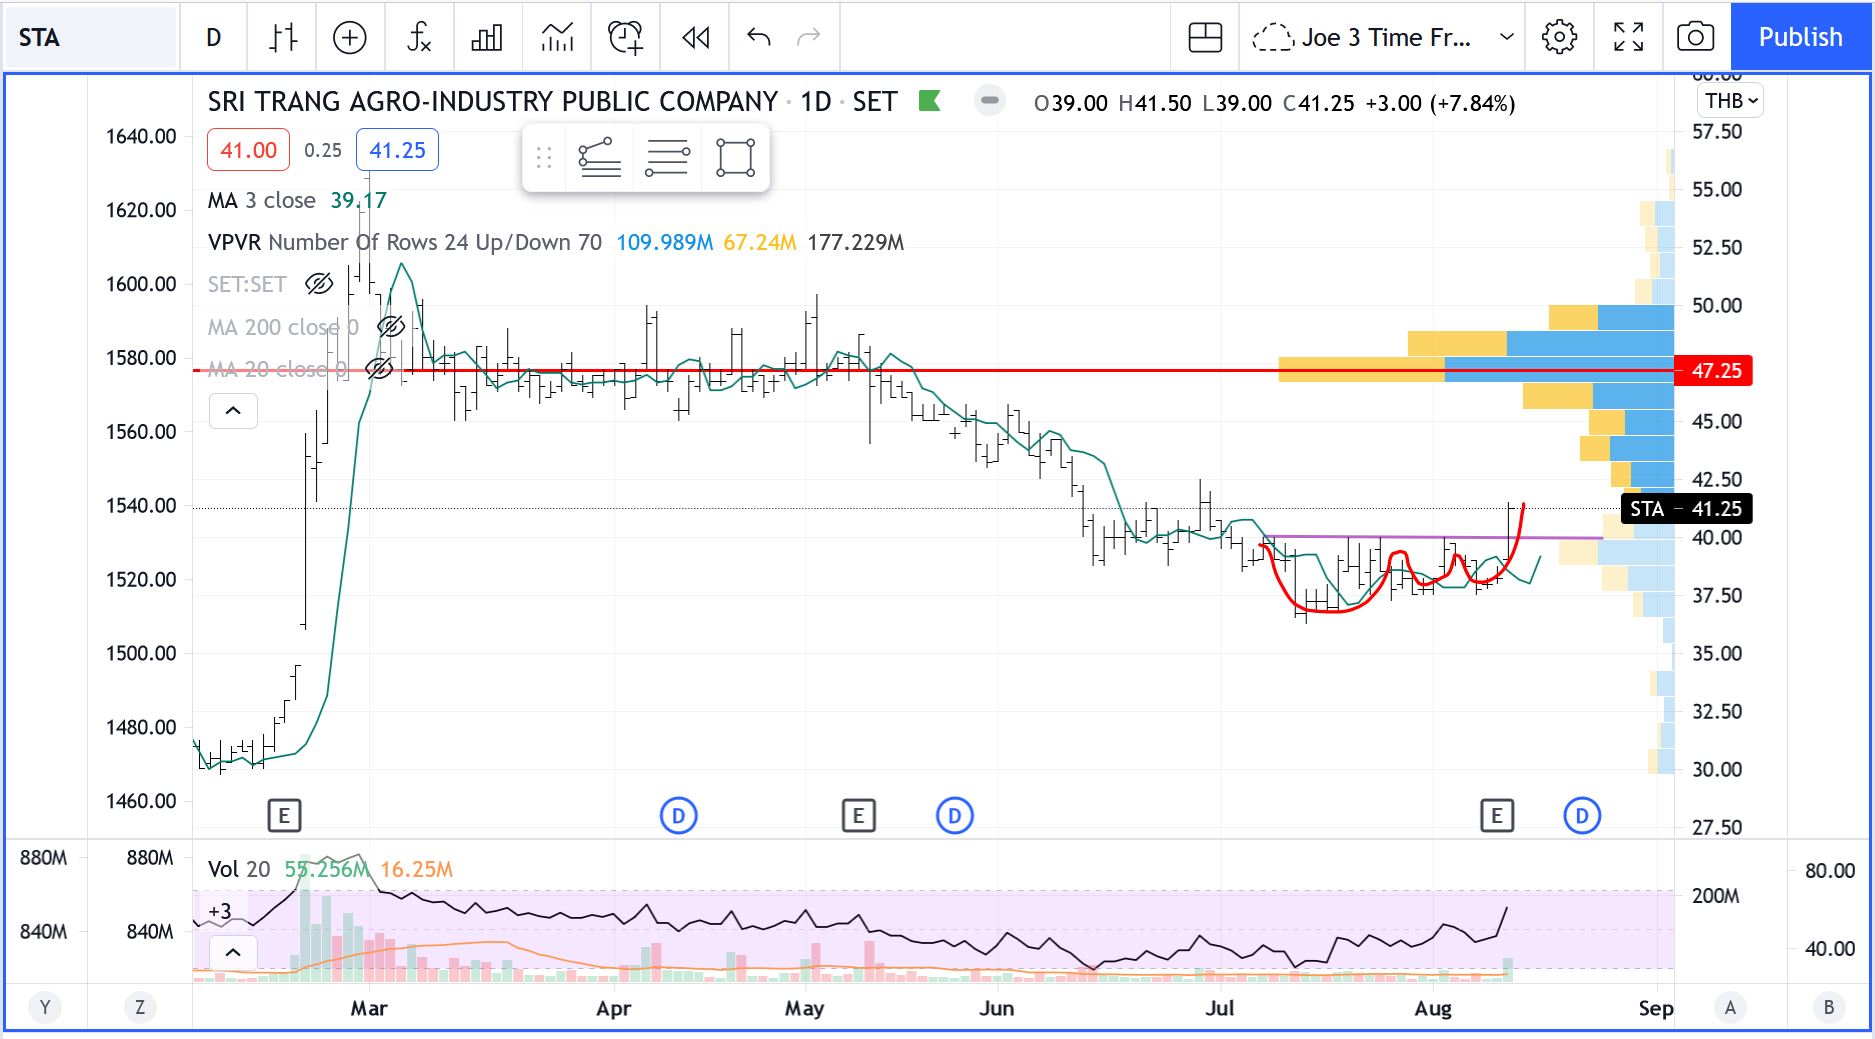This screenshot has width=1875, height=1039.
Task: Toggle the Y axis button
Action: [x=45, y=1007]
